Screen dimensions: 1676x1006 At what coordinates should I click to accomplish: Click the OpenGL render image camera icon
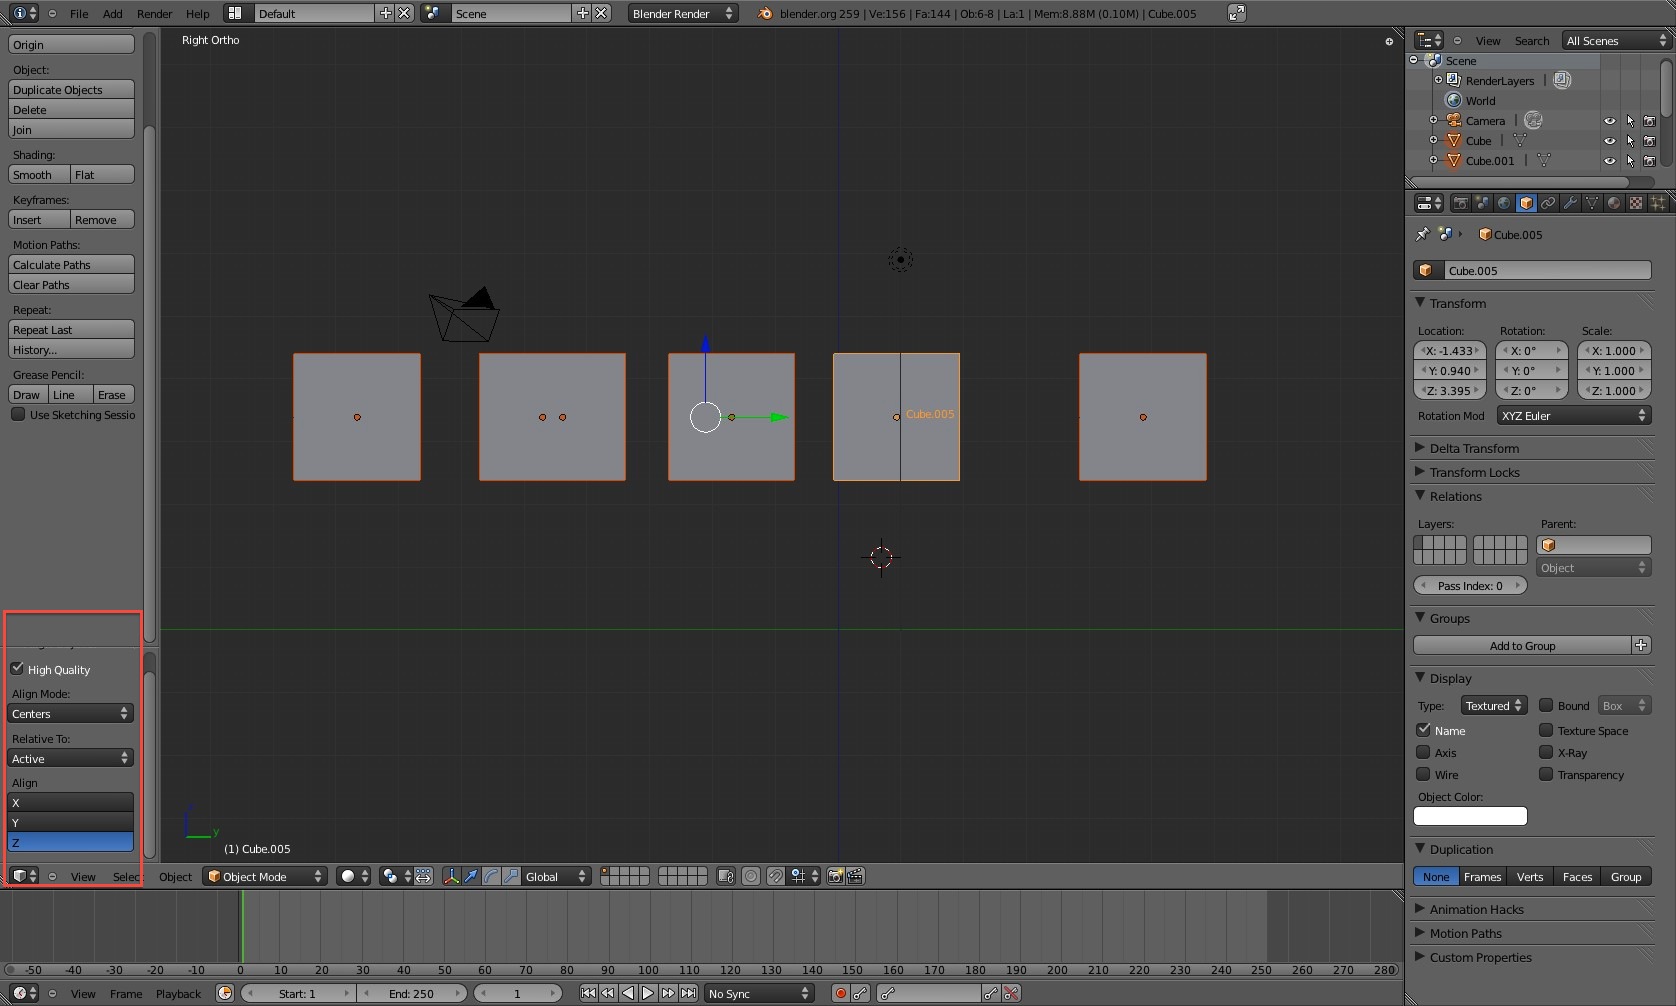click(x=836, y=876)
